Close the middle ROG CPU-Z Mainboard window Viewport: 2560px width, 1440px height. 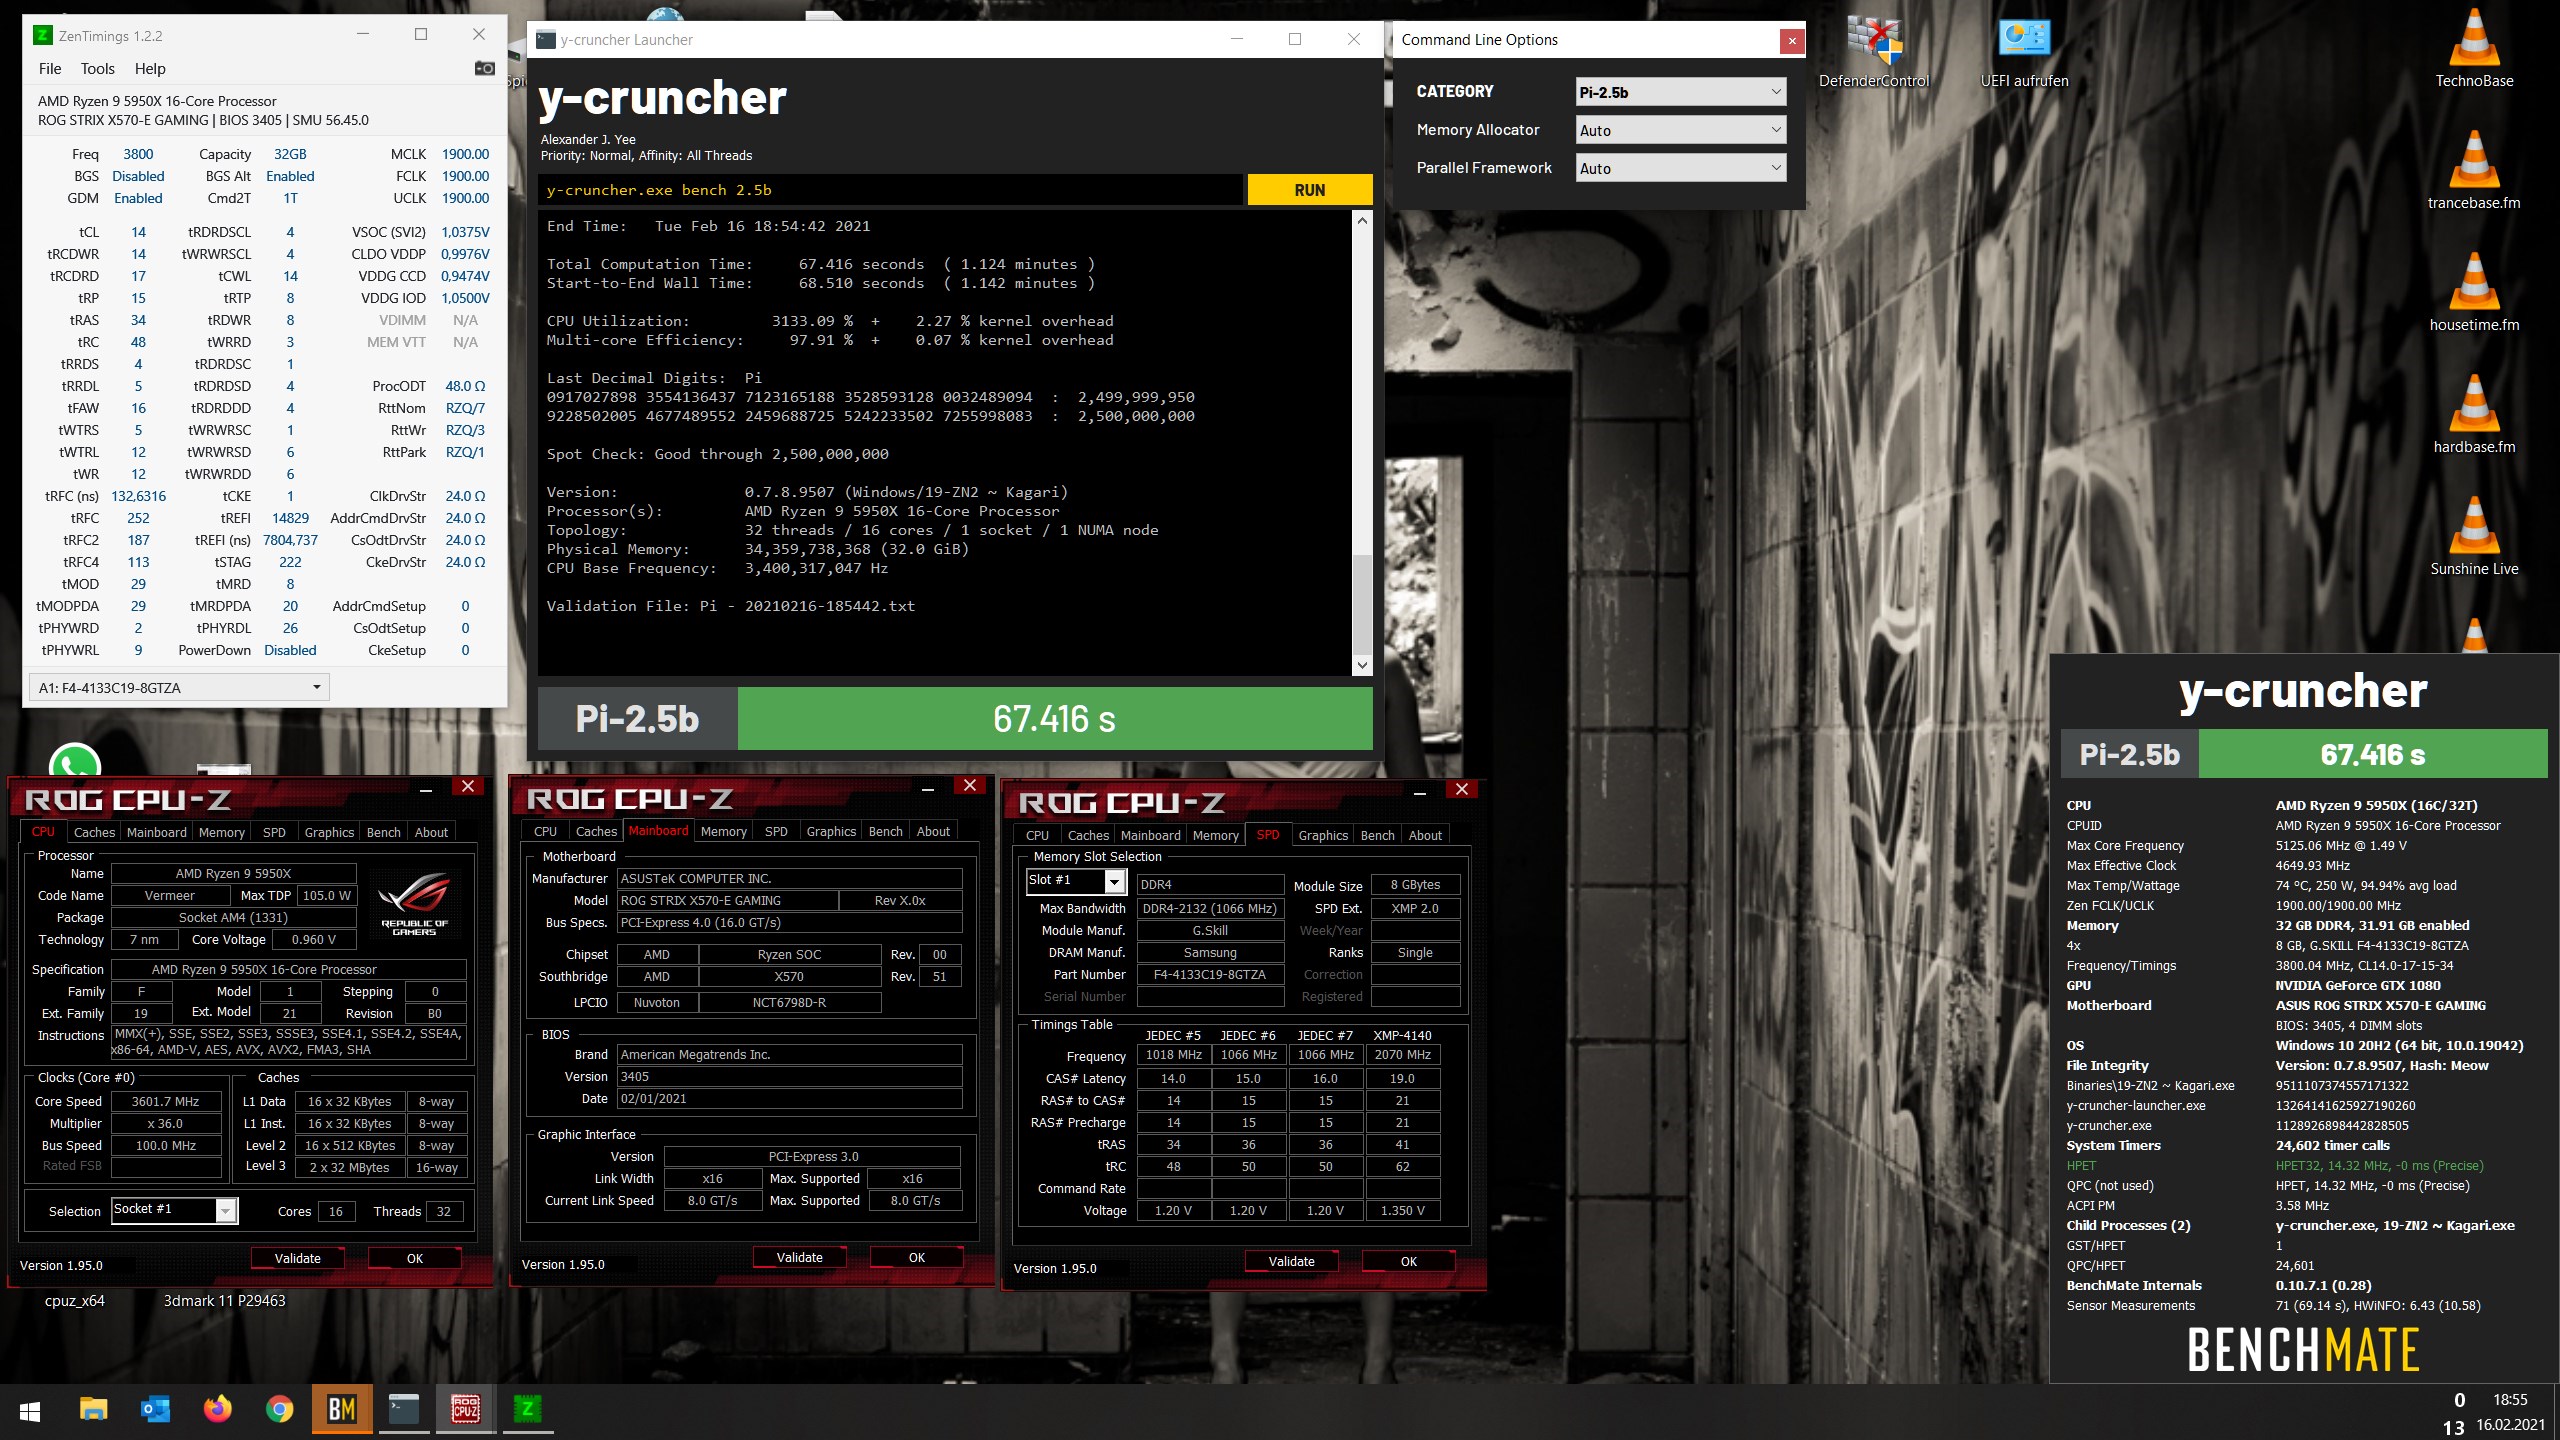coord(969,786)
